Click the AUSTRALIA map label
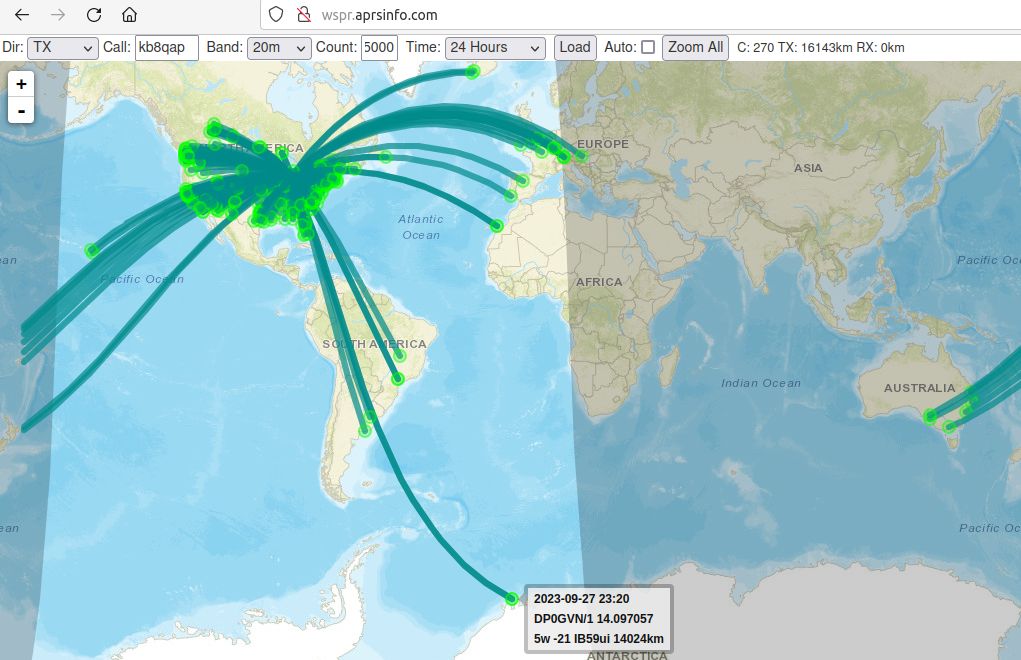Viewport: 1021px width, 660px height. pyautogui.click(x=919, y=388)
